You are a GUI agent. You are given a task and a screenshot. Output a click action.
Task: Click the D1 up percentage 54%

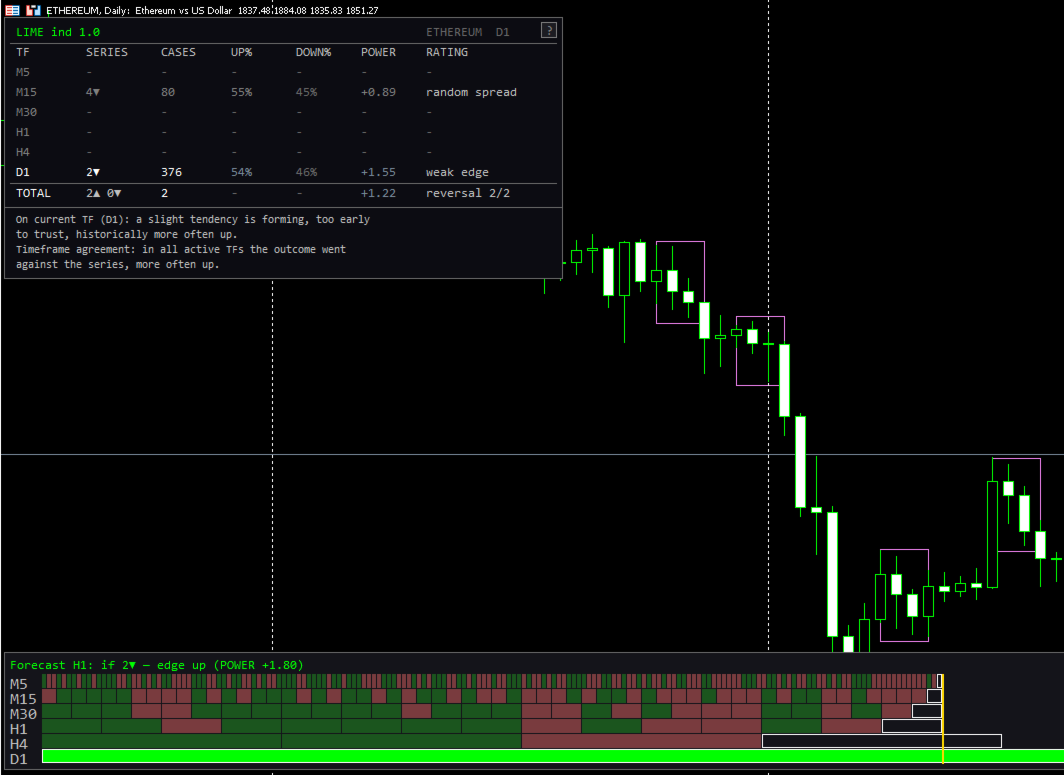tap(242, 172)
